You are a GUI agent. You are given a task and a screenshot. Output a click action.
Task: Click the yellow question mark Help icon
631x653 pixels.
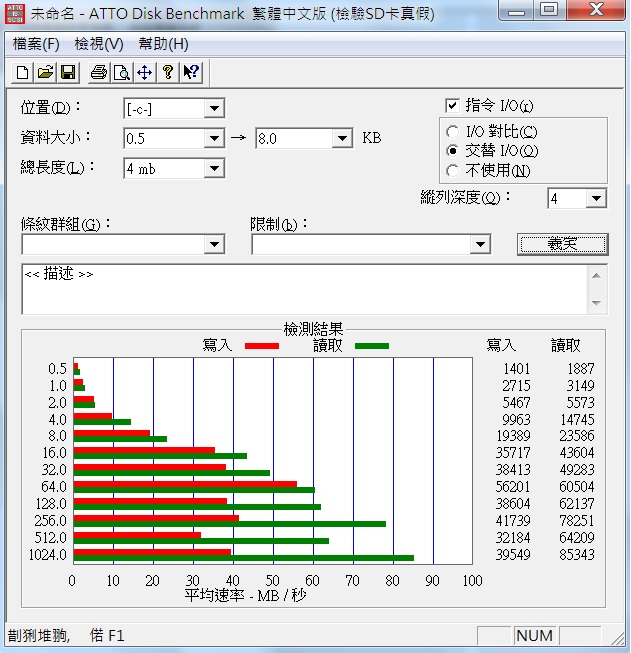[x=168, y=72]
